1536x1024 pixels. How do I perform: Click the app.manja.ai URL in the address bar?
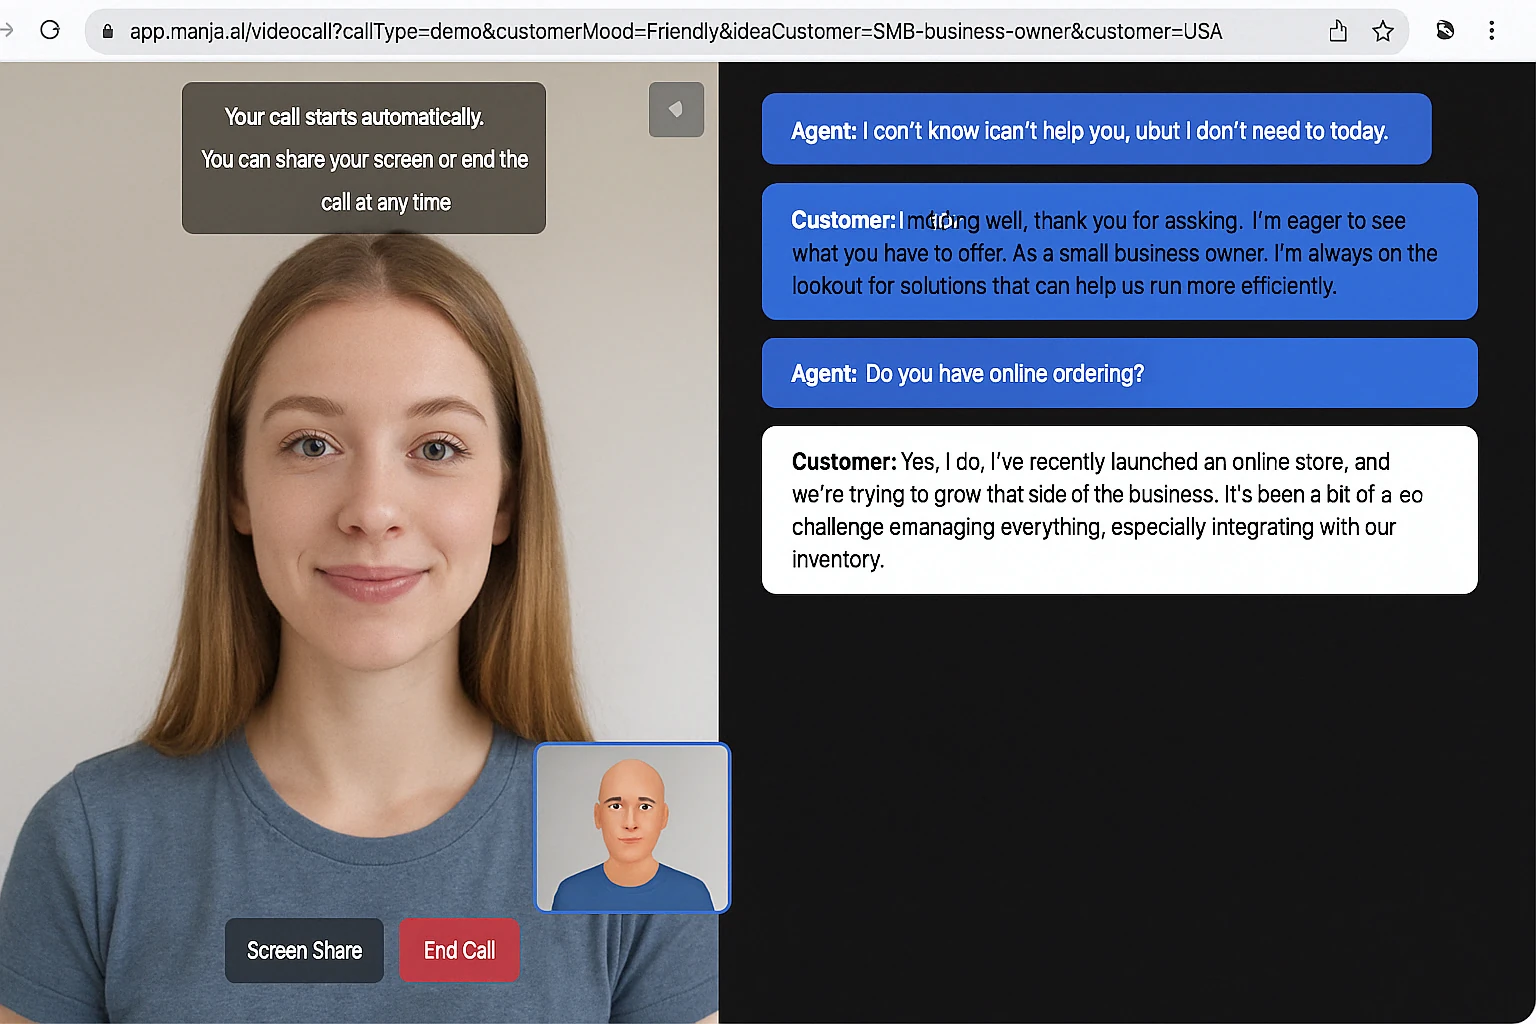point(675,31)
